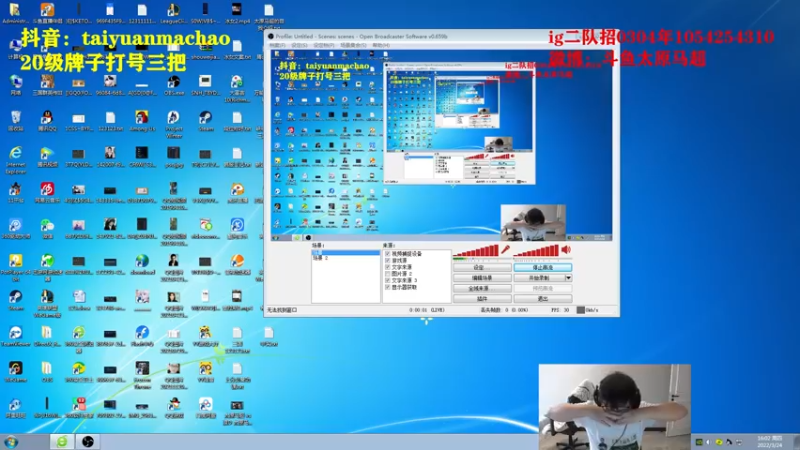Viewport: 800px width, 450px height.
Task: Launch Tencent QQ penguin shortcut
Action: [x=47, y=121]
